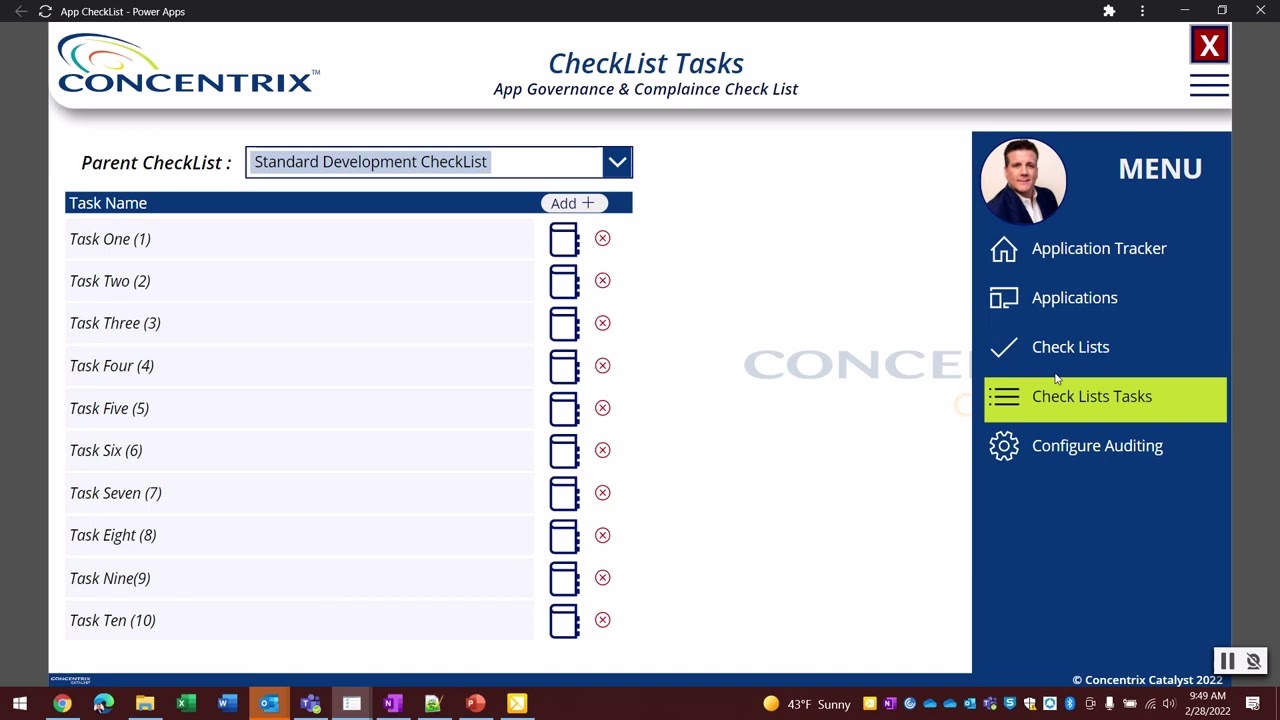Open notebook icon for Task Five (5)
The width and height of the screenshot is (1280, 720).
coord(564,409)
